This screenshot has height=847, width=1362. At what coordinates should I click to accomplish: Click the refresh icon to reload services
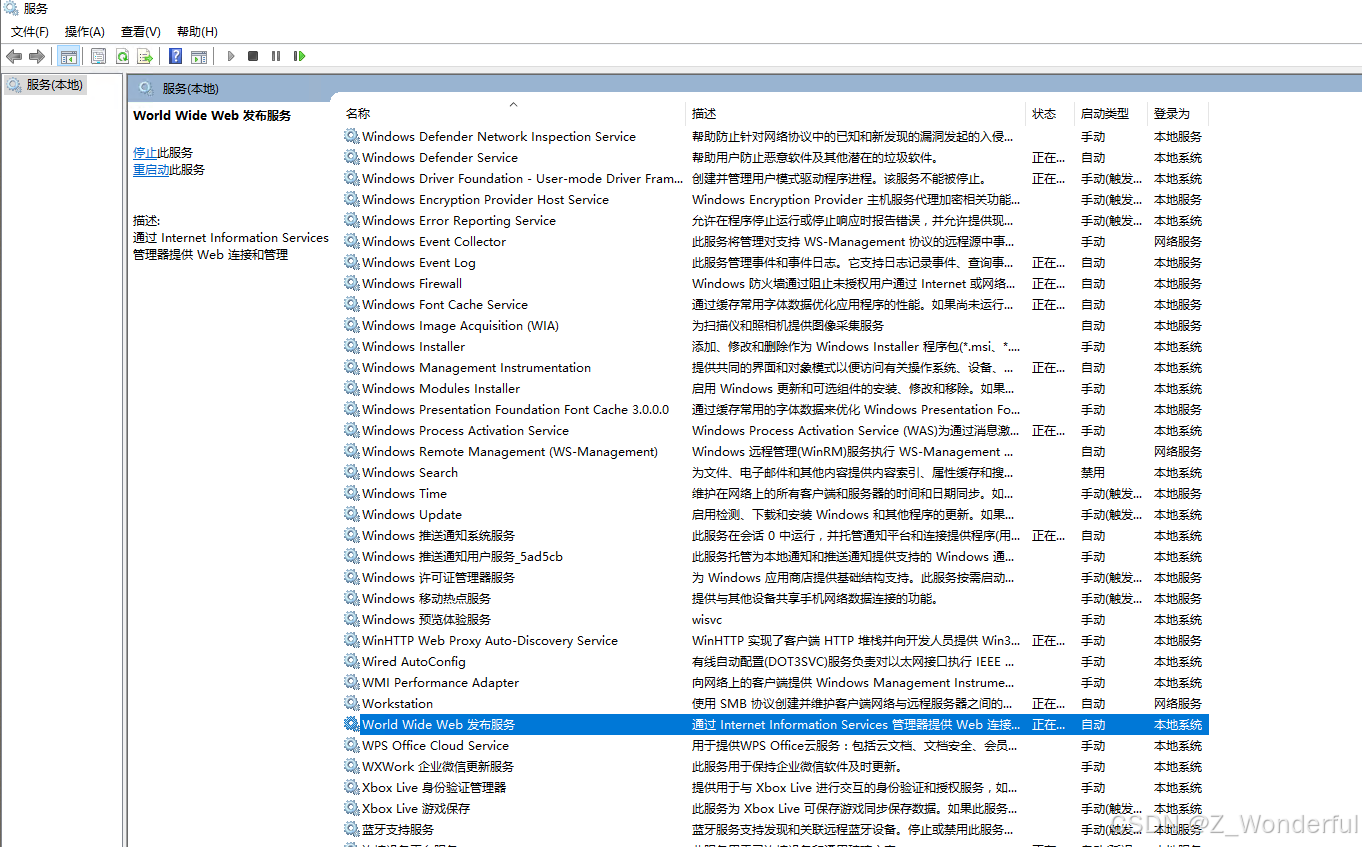121,55
